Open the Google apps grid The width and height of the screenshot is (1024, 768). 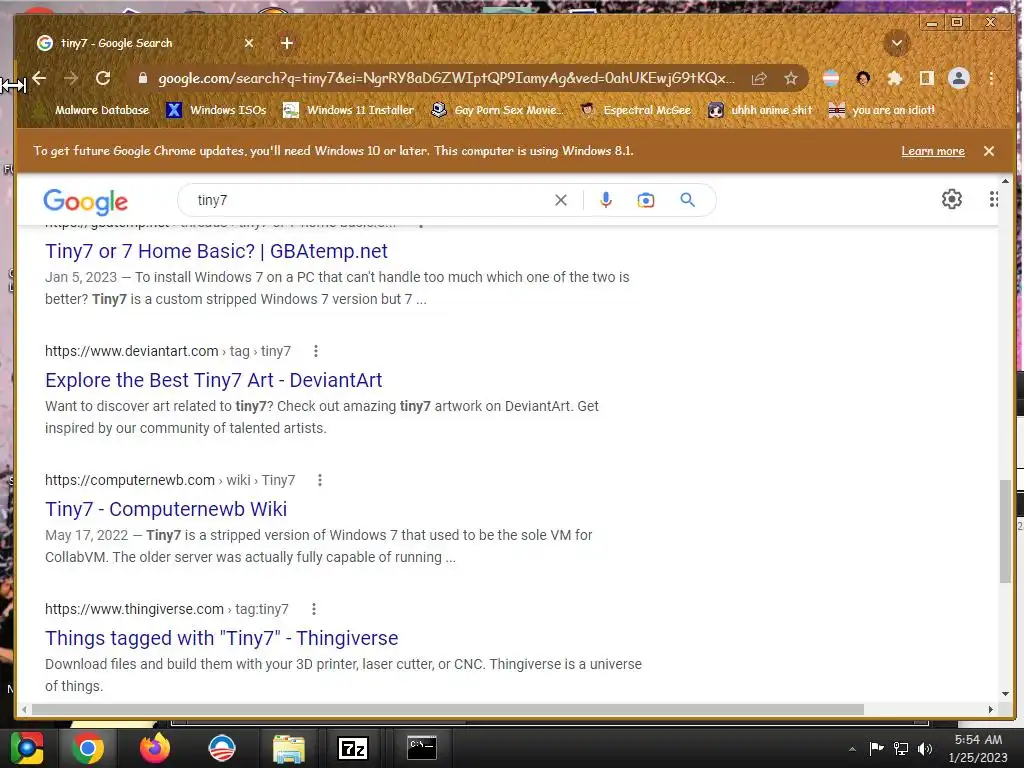993,199
